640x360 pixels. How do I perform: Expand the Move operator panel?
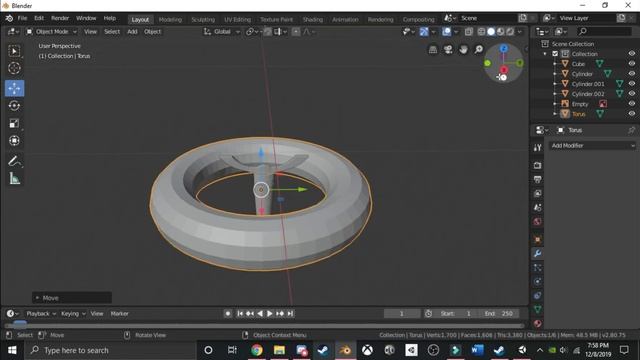(38, 298)
